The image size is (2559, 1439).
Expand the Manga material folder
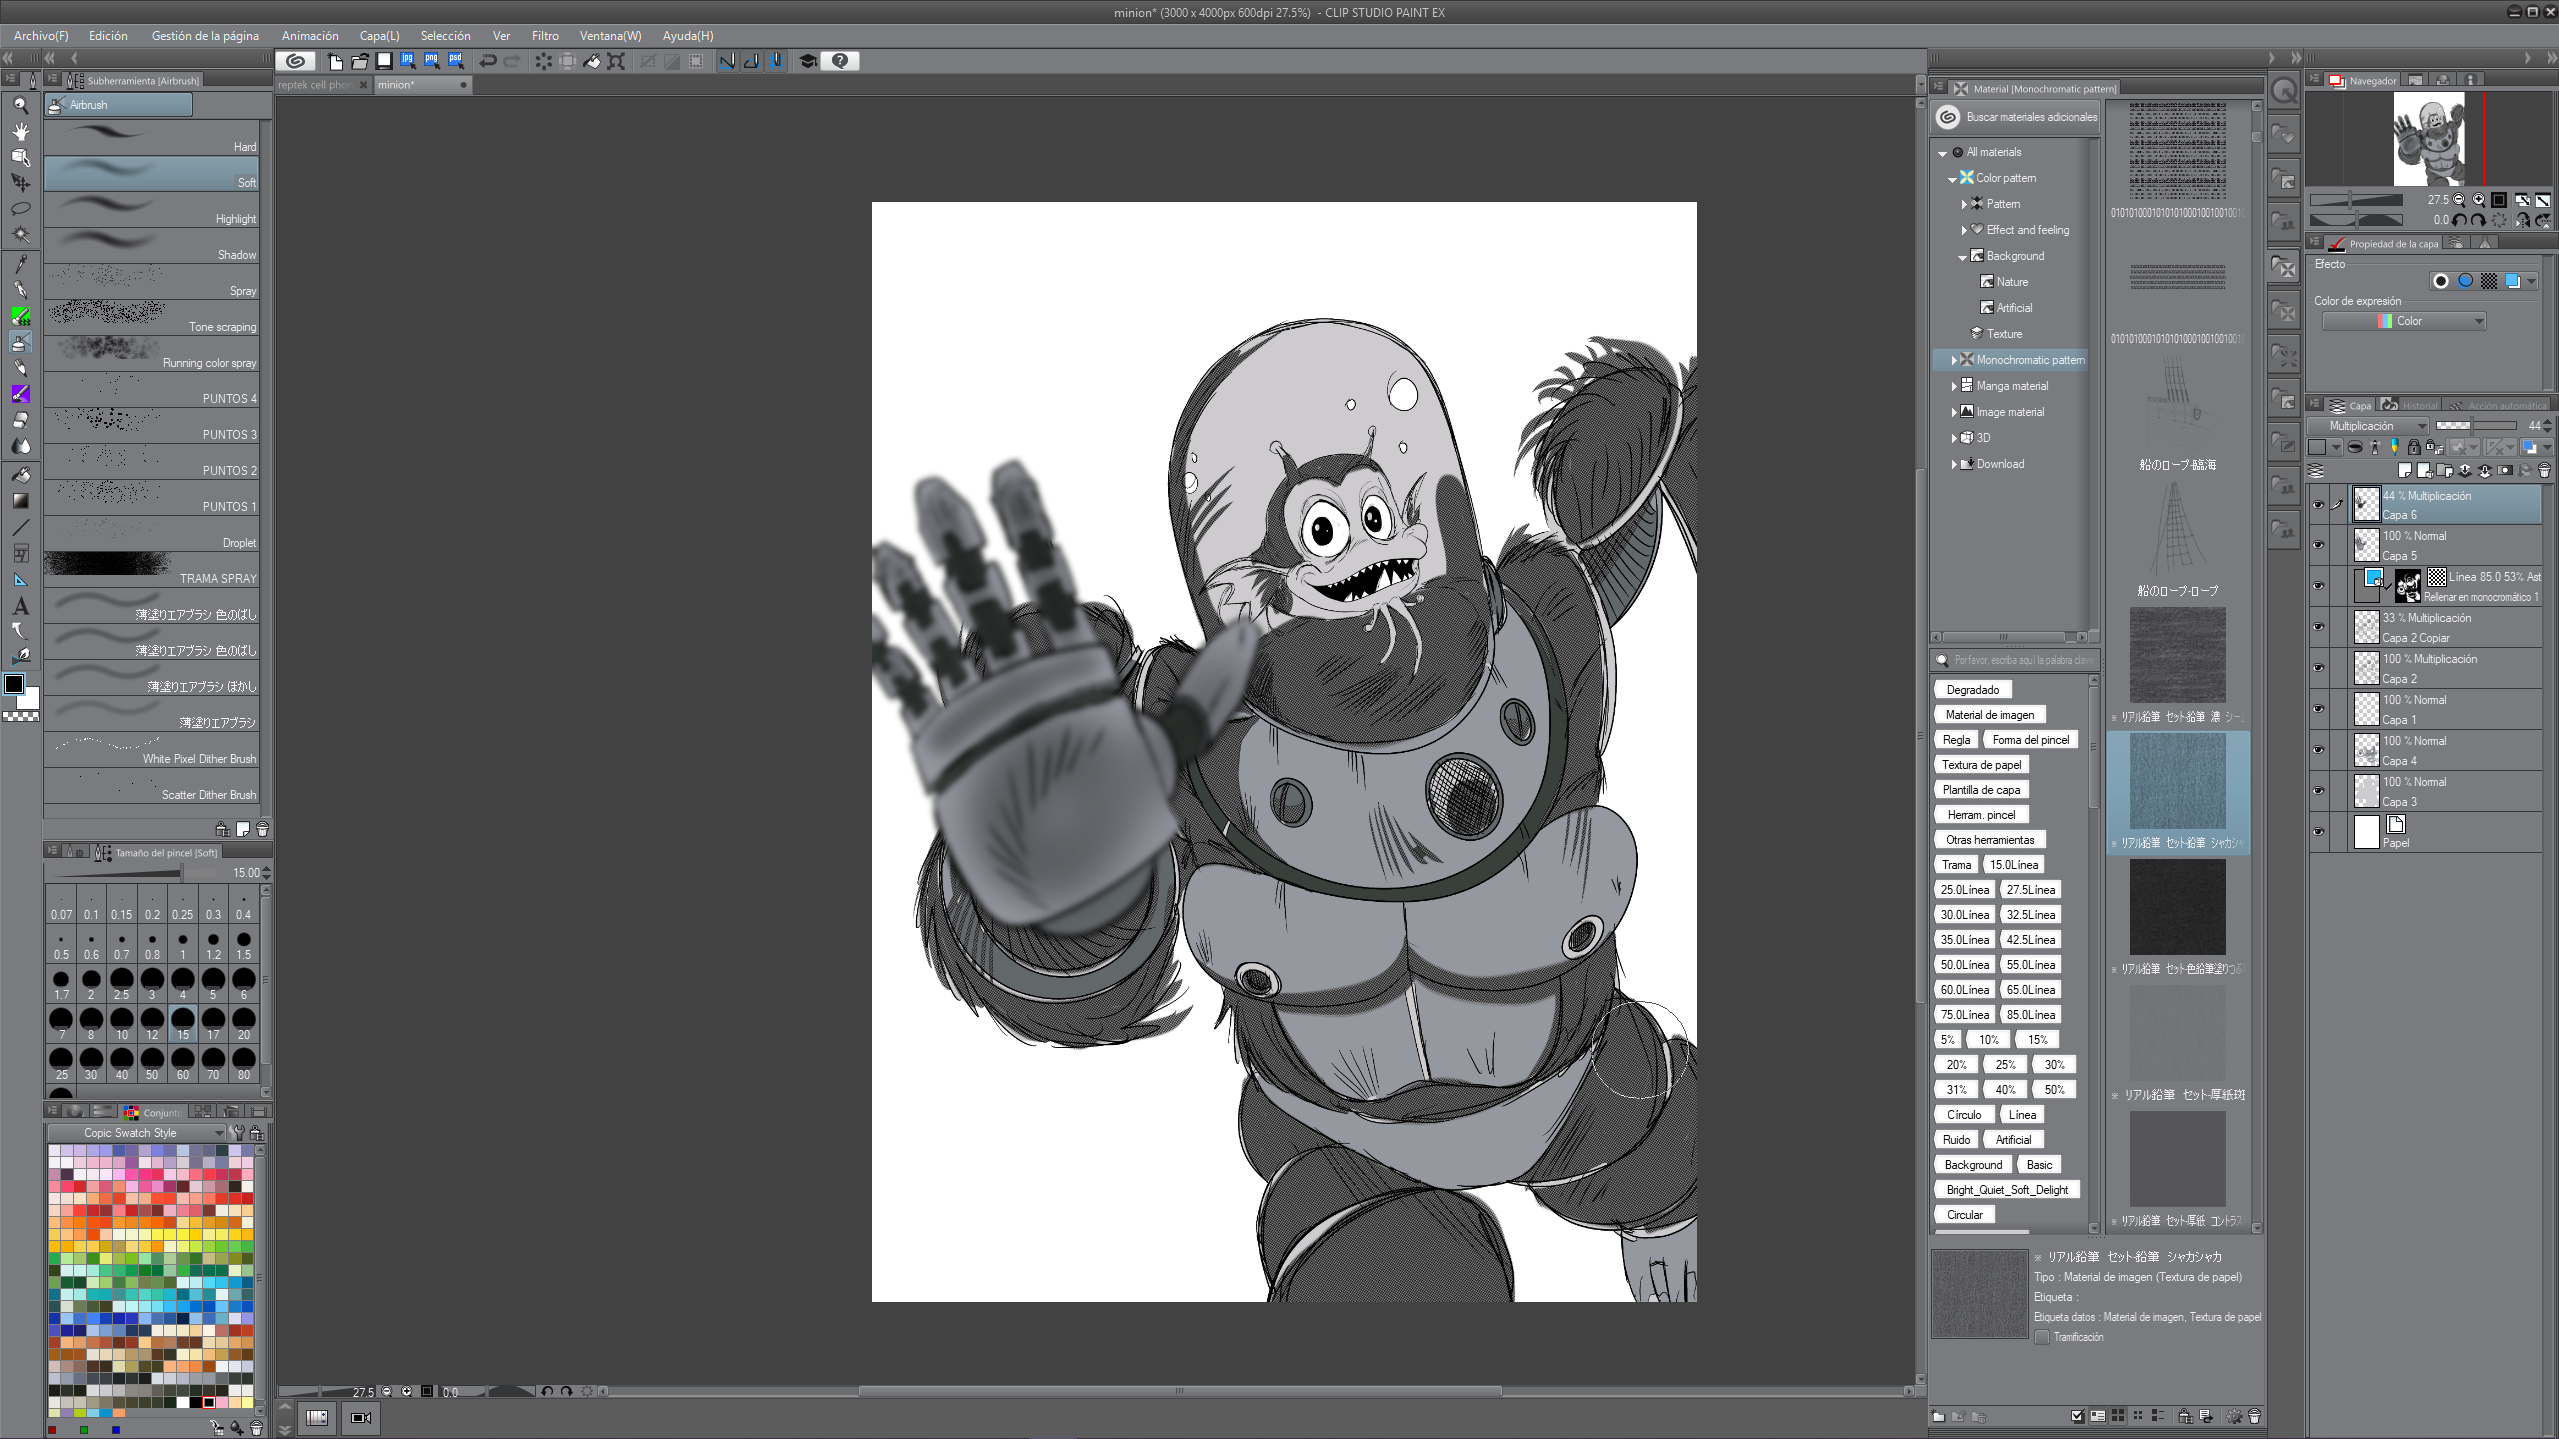(x=1954, y=386)
